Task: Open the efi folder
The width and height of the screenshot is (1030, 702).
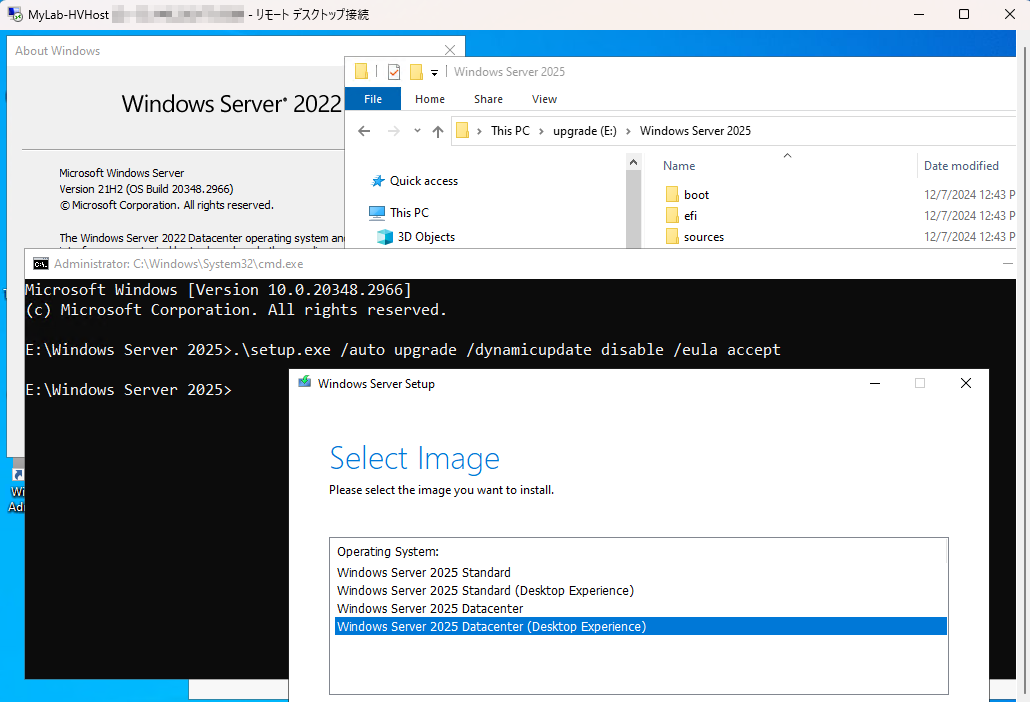Action: click(x=689, y=215)
